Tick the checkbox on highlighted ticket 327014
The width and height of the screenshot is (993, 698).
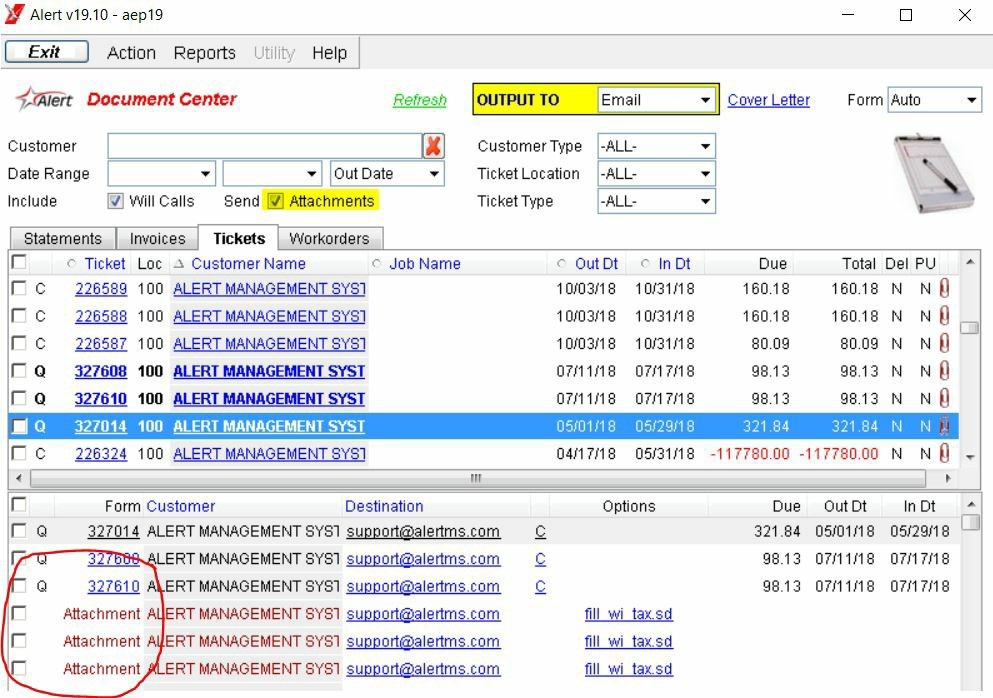(19, 426)
